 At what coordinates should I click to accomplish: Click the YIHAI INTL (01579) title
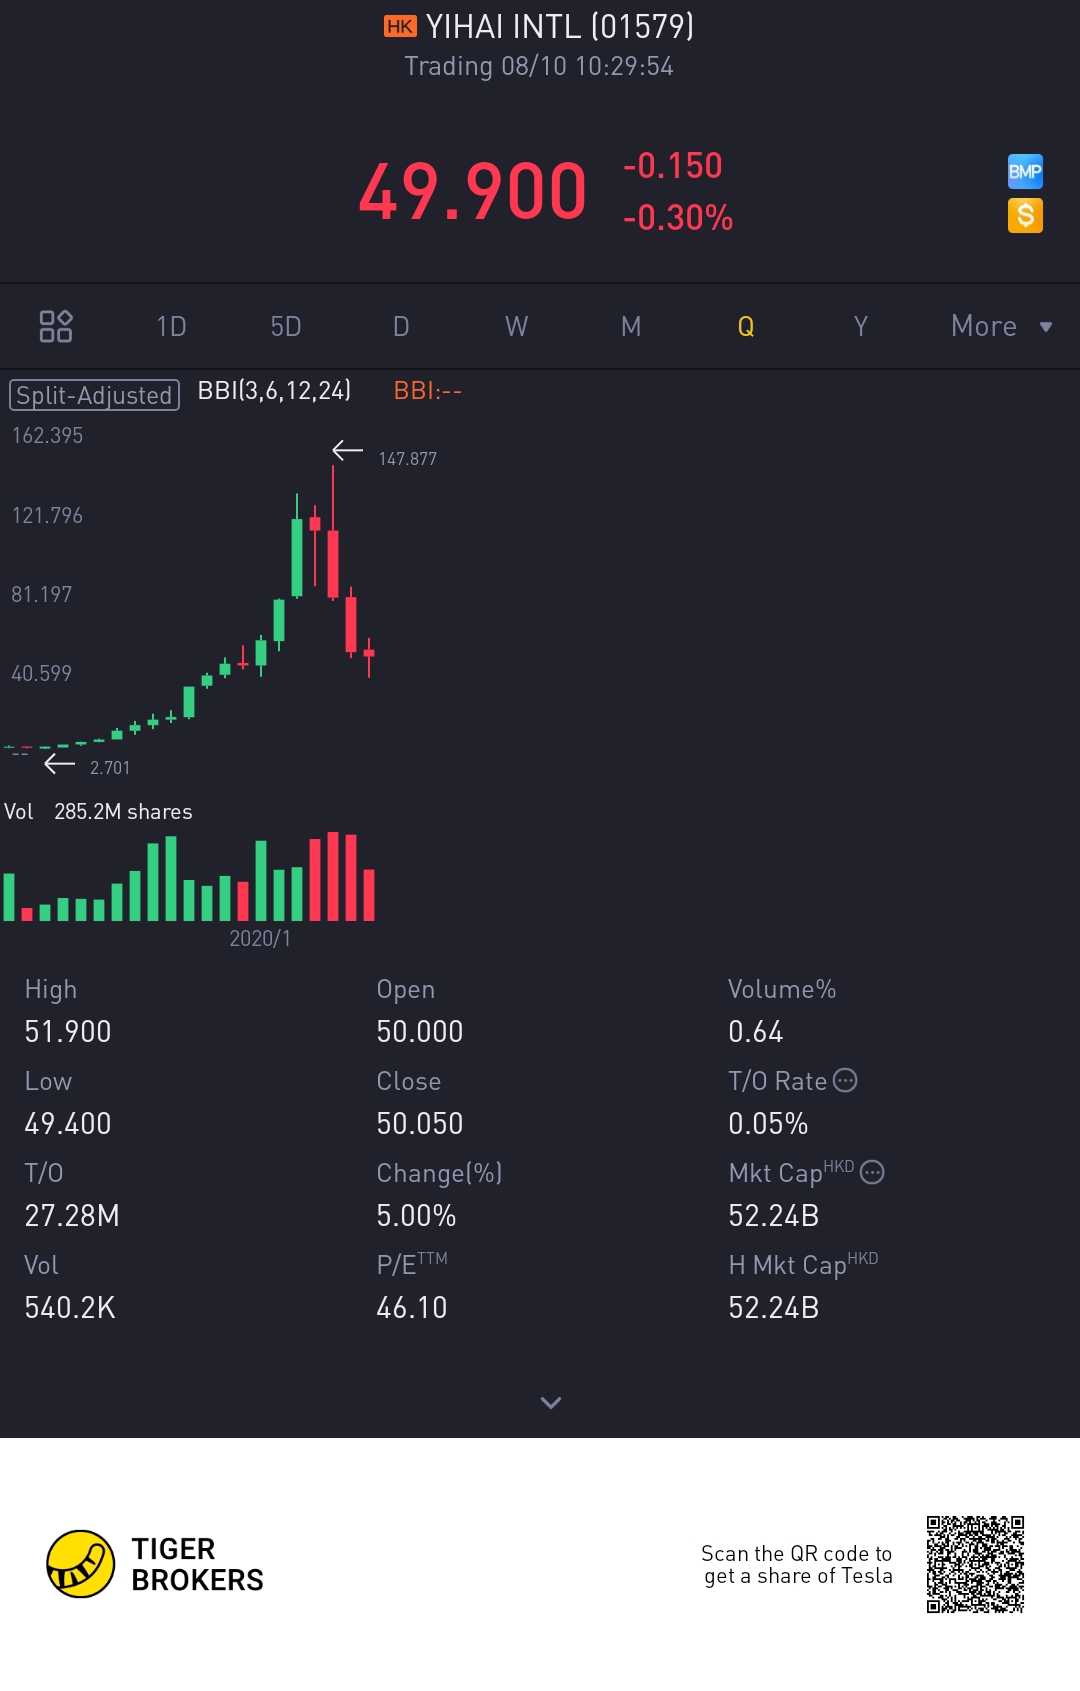(559, 26)
